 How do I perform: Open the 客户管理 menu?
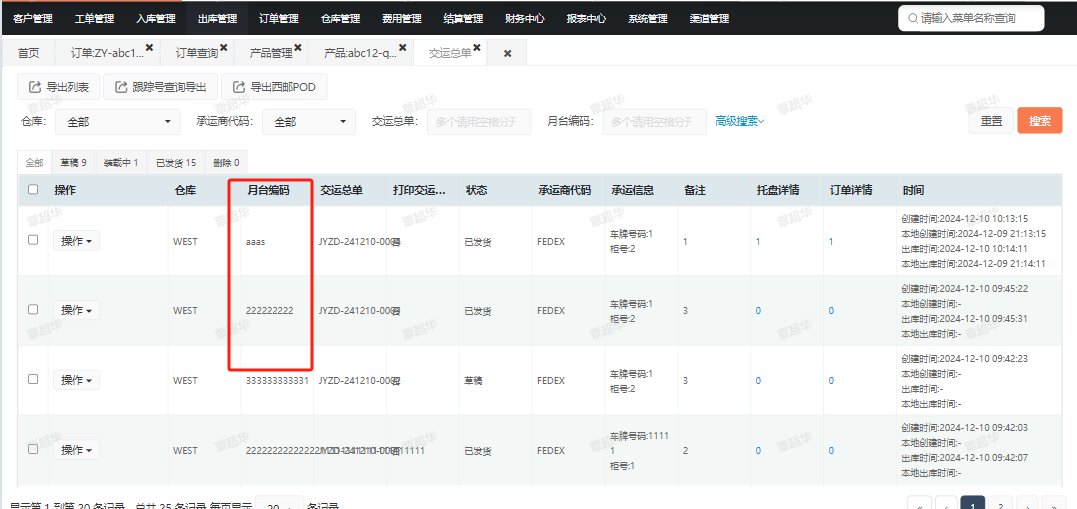click(33, 19)
